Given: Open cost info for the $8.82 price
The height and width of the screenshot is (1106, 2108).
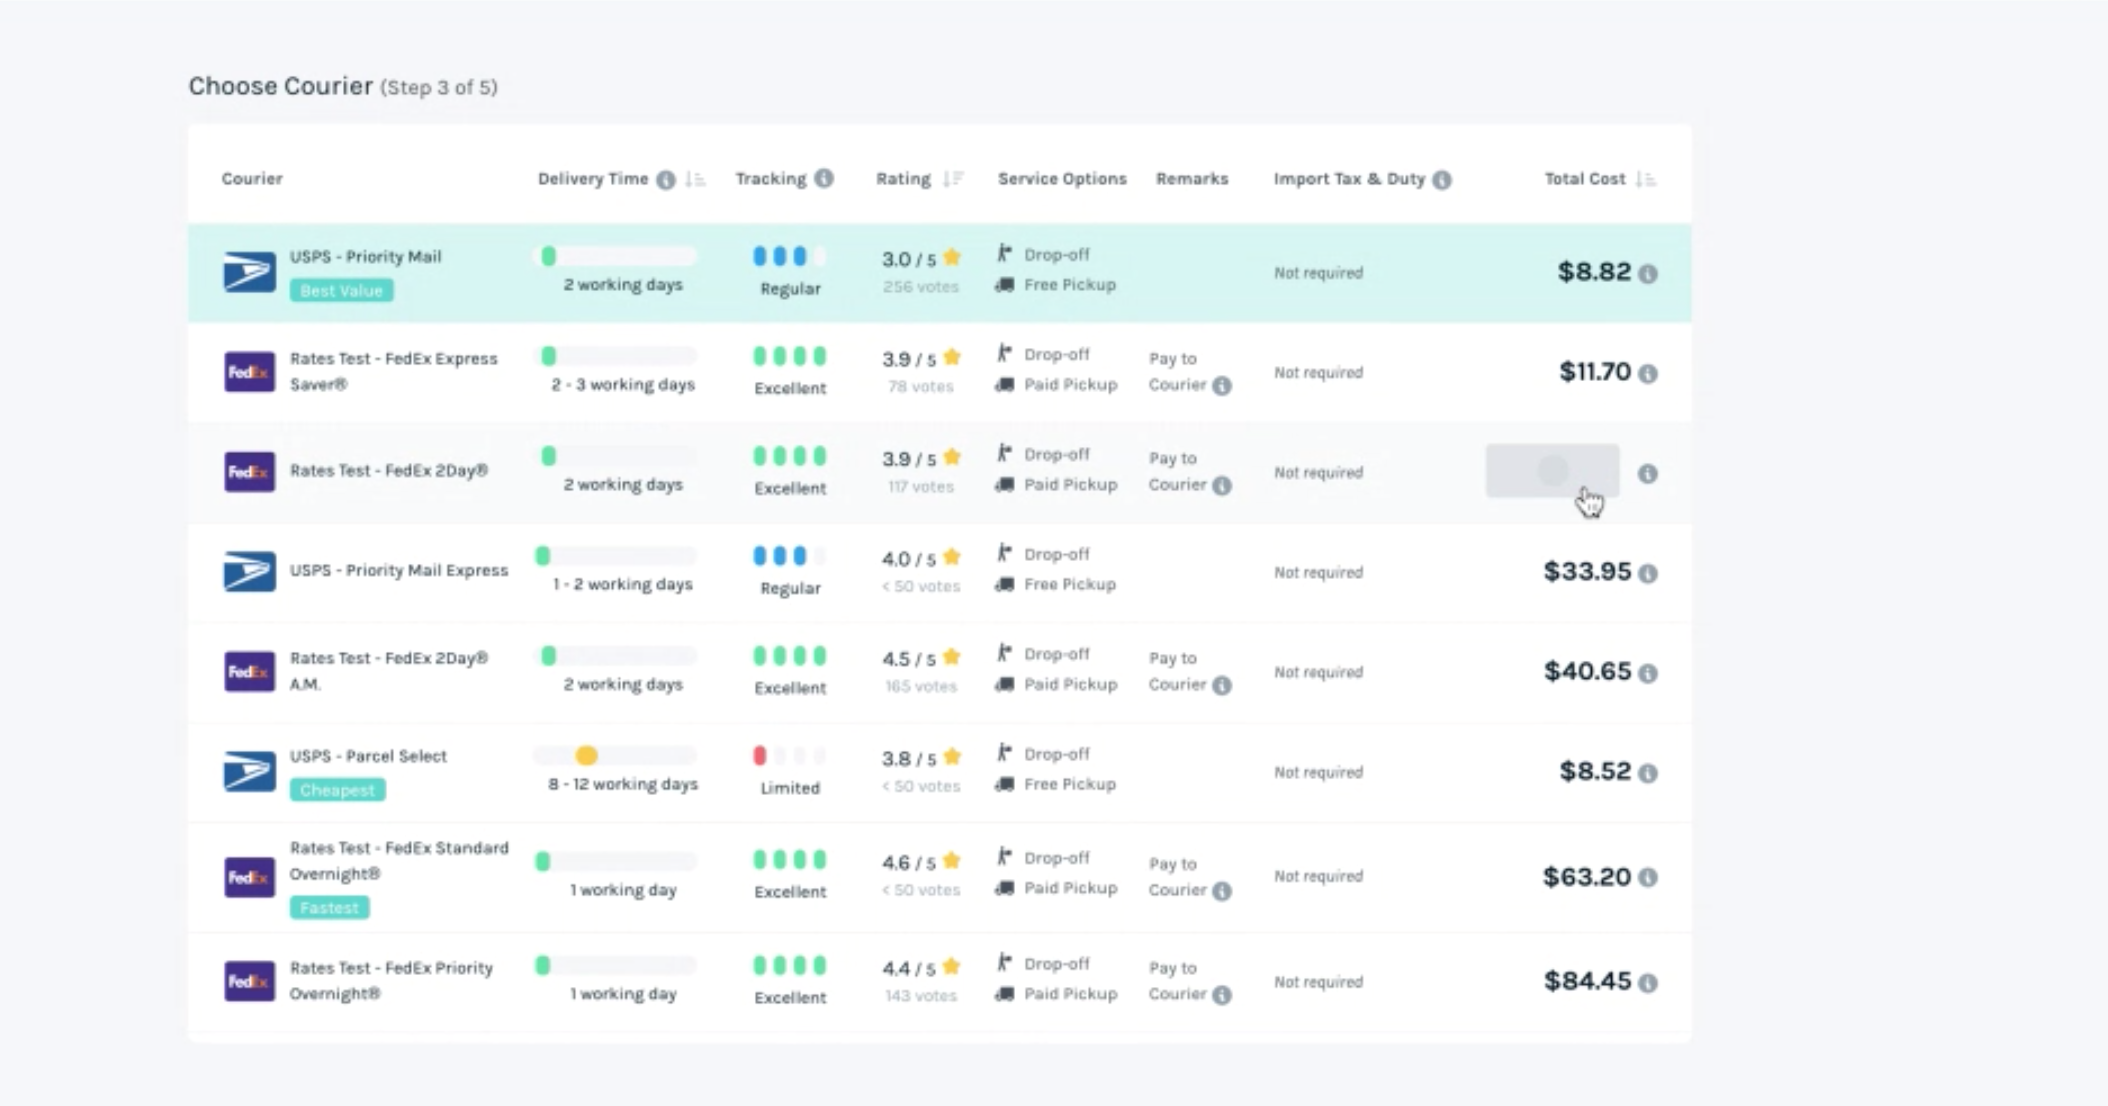Looking at the screenshot, I should 1648,274.
